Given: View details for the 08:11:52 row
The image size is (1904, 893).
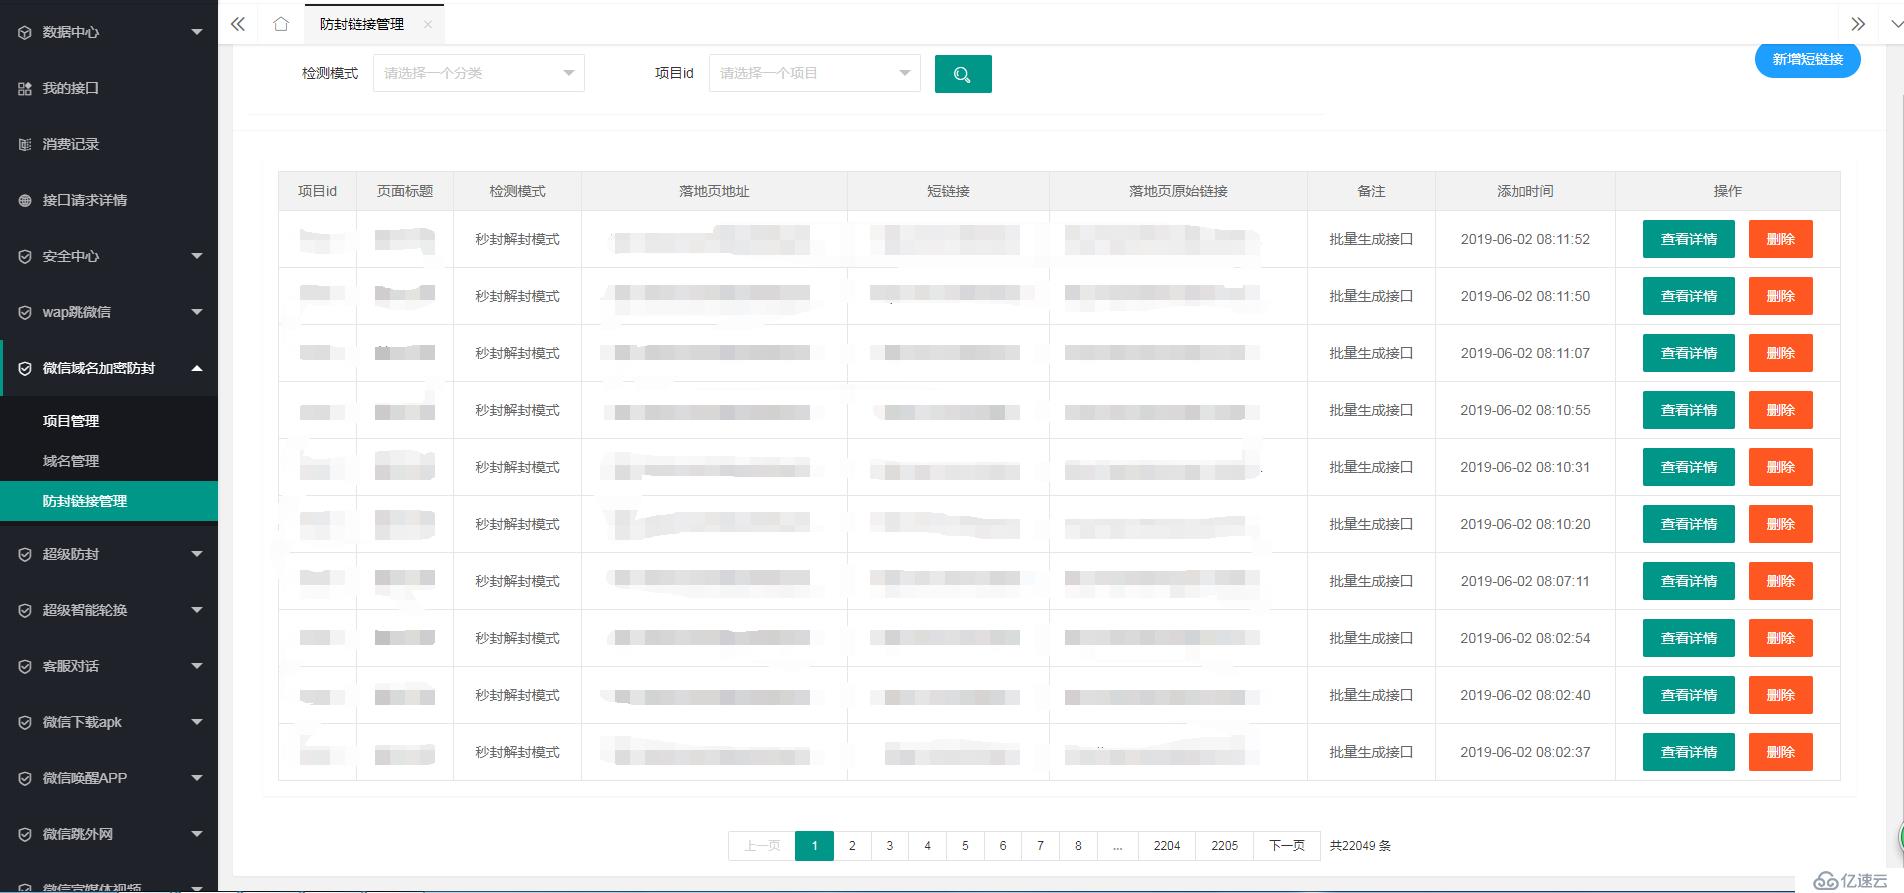Looking at the screenshot, I should [1689, 239].
